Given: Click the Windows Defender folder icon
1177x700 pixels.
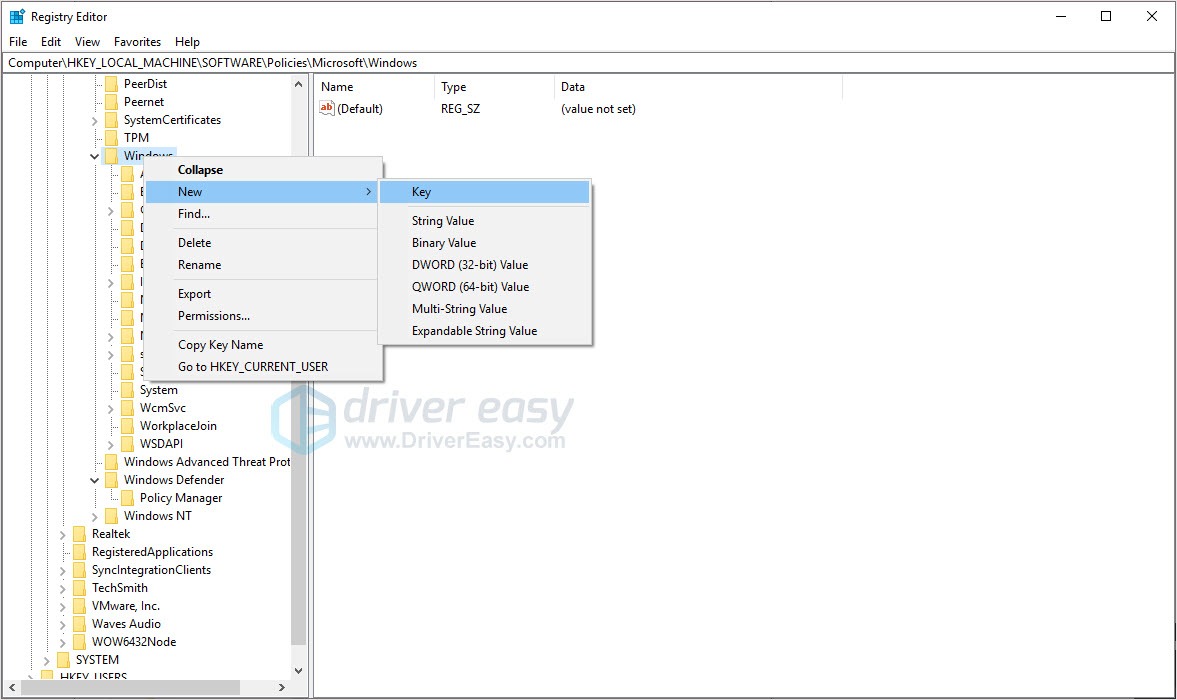Looking at the screenshot, I should click(111, 479).
